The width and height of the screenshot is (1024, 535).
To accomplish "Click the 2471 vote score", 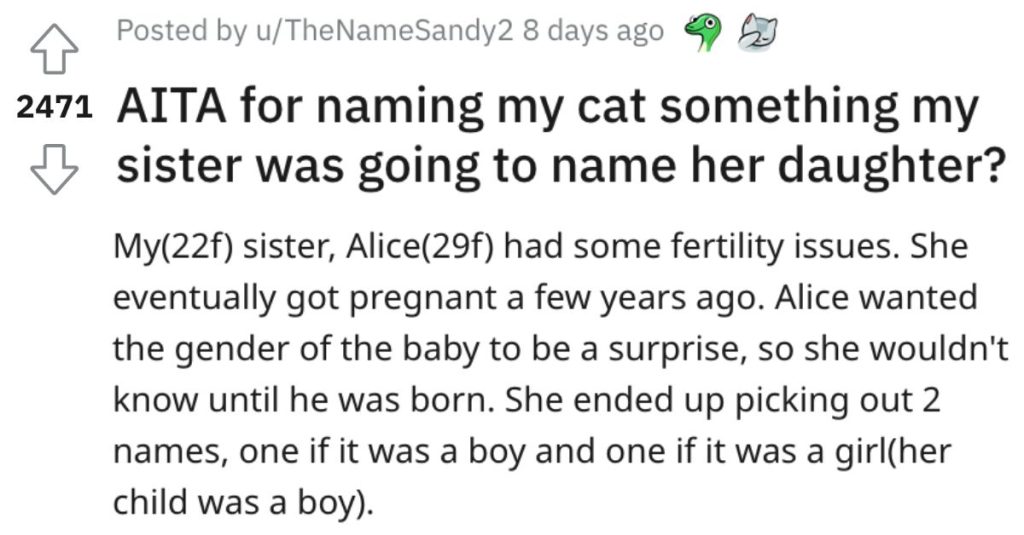I will click(x=54, y=108).
